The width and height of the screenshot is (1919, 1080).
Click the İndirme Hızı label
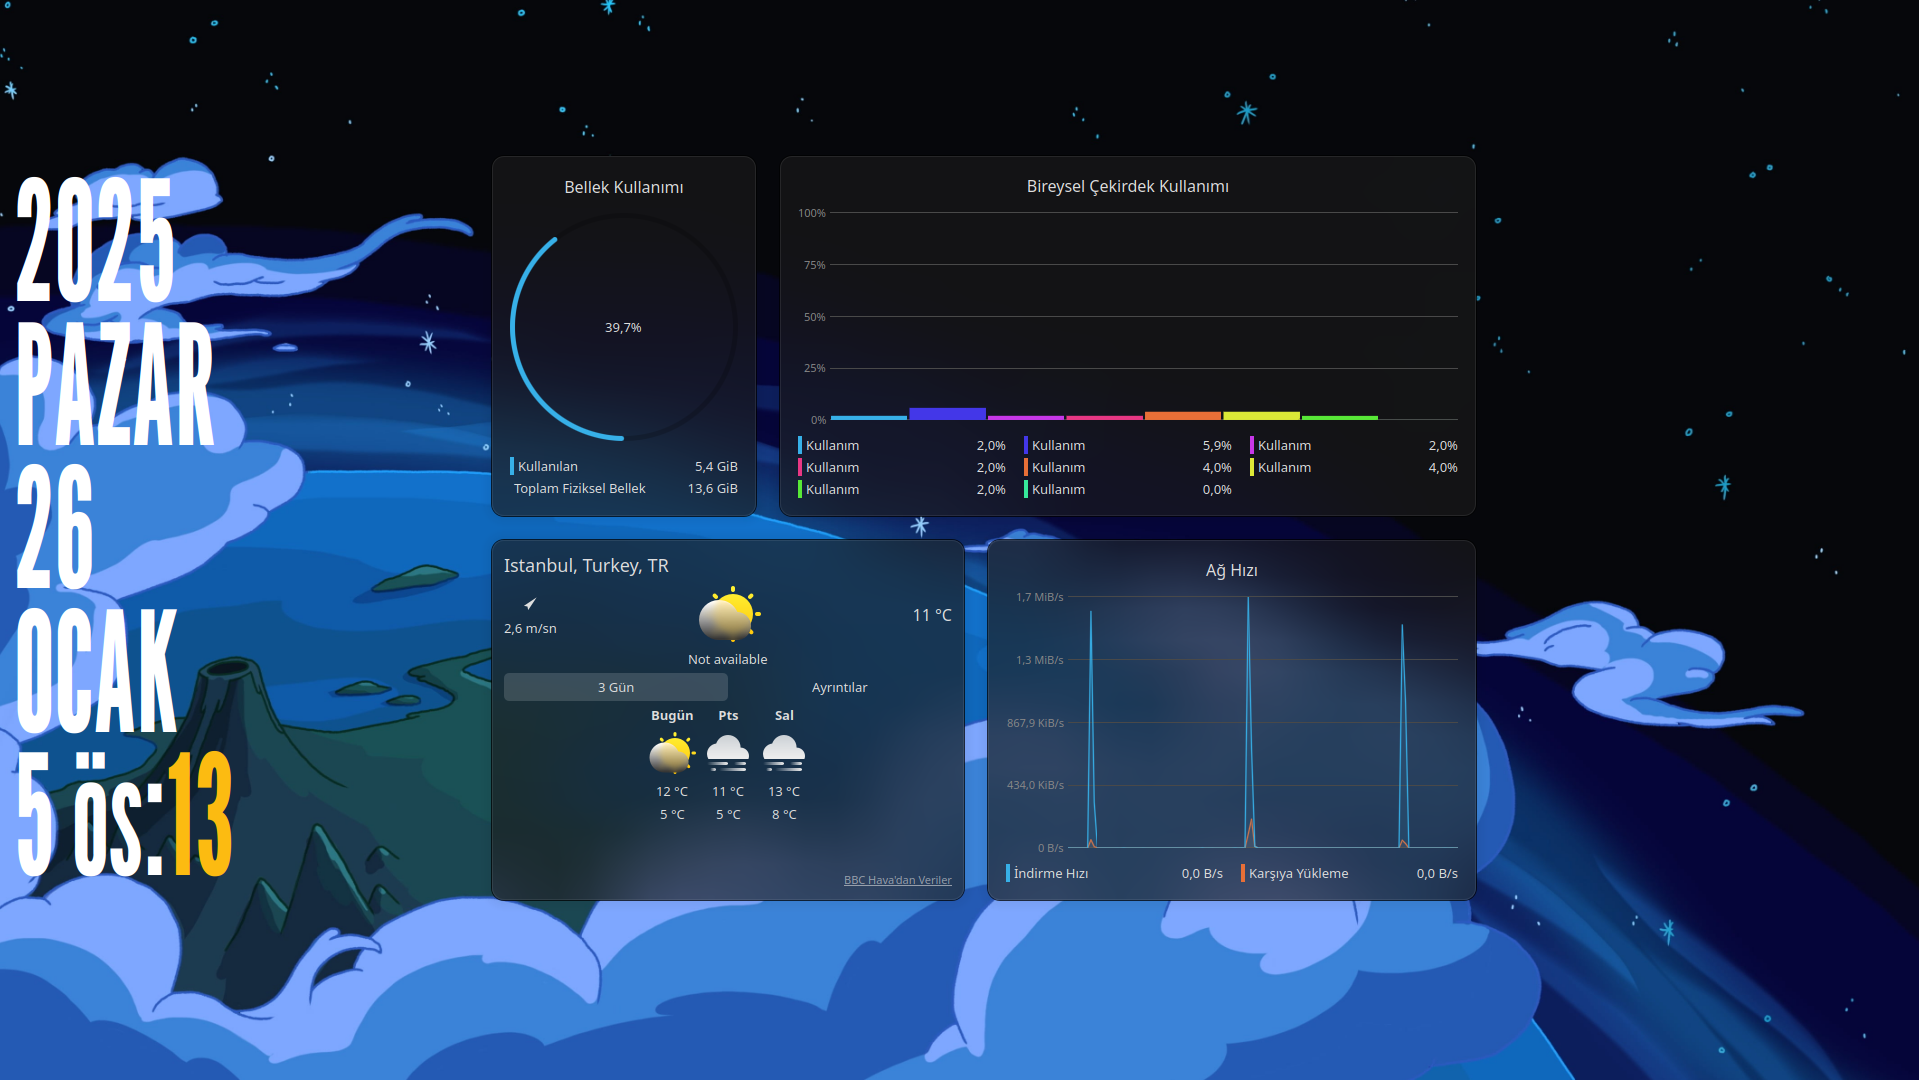[x=1051, y=873]
